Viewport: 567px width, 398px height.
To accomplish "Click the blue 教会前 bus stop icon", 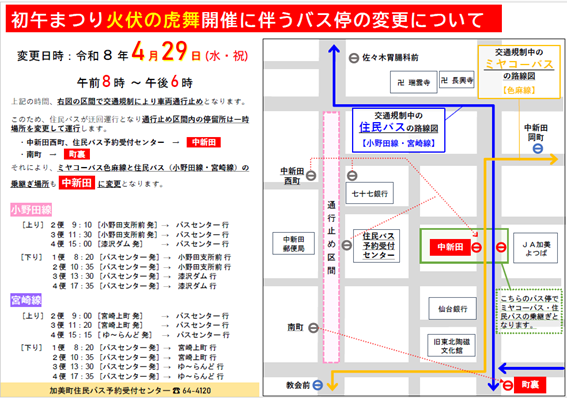I will pos(318,385).
